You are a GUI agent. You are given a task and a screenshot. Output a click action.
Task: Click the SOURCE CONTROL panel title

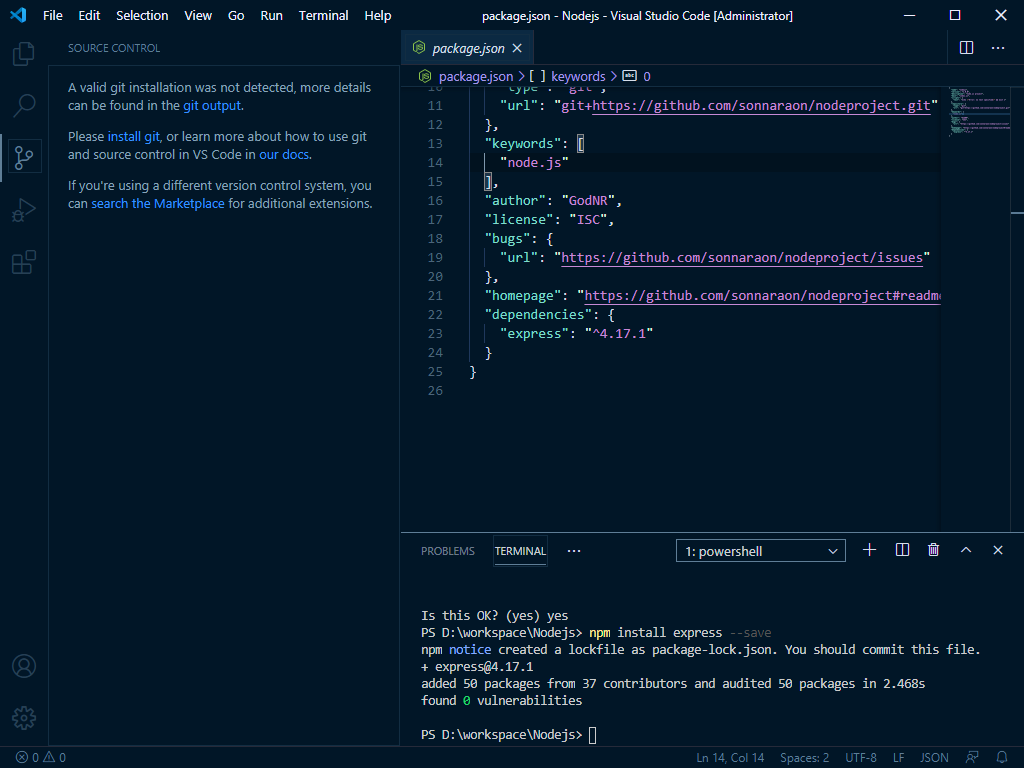point(114,48)
